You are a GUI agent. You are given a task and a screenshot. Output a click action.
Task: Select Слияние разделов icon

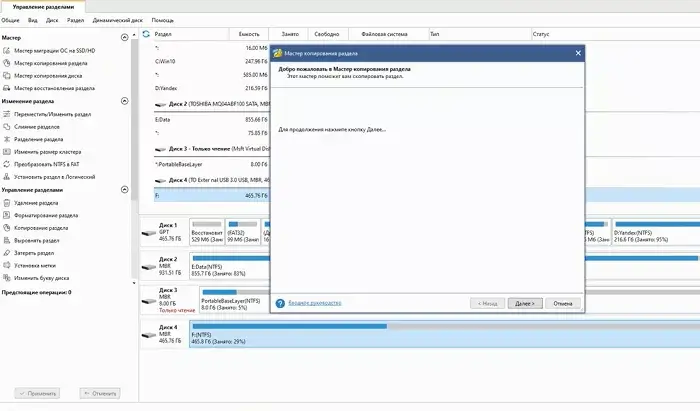[x=7, y=127]
